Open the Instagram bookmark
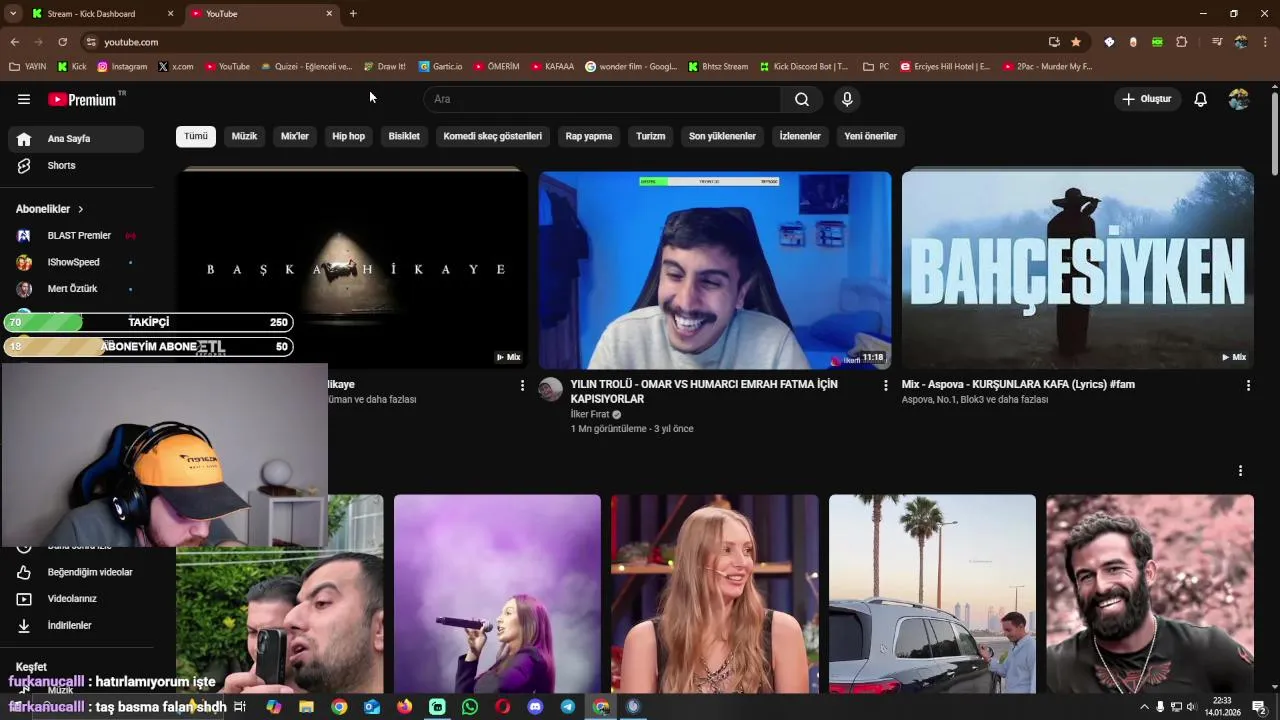The image size is (1280, 720). pos(122,67)
